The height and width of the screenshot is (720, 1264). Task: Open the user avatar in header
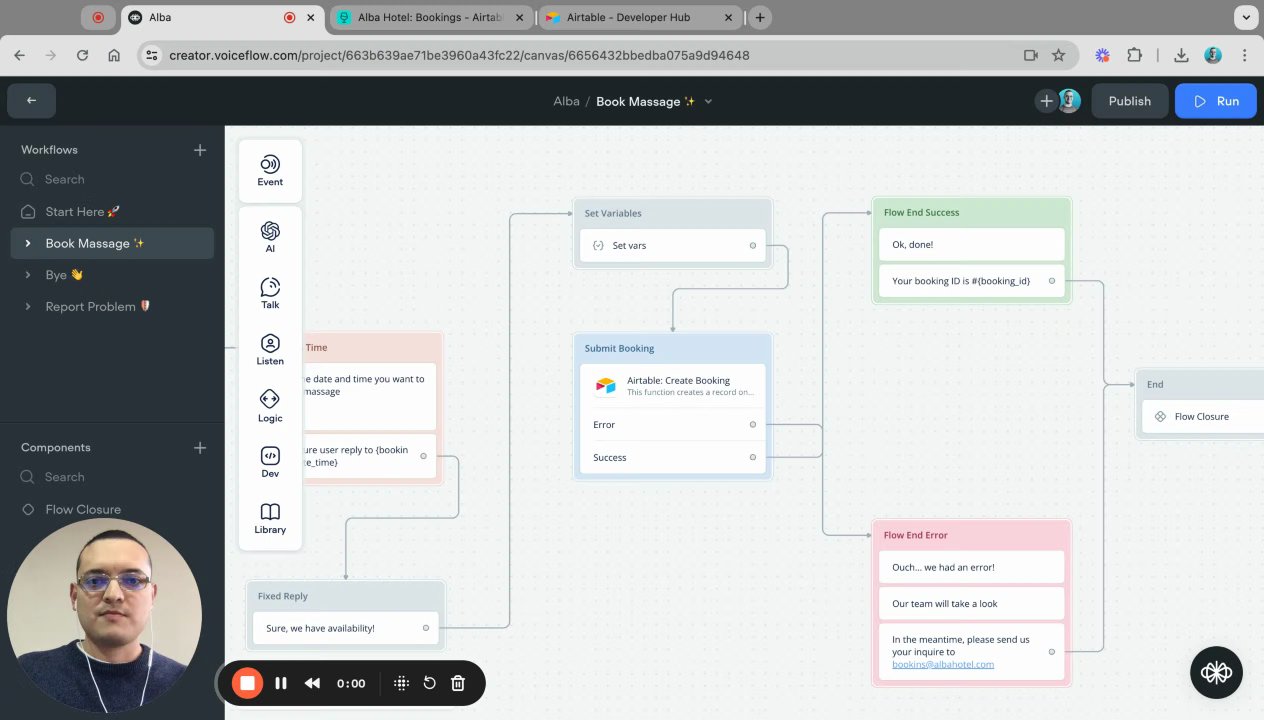[1069, 101]
